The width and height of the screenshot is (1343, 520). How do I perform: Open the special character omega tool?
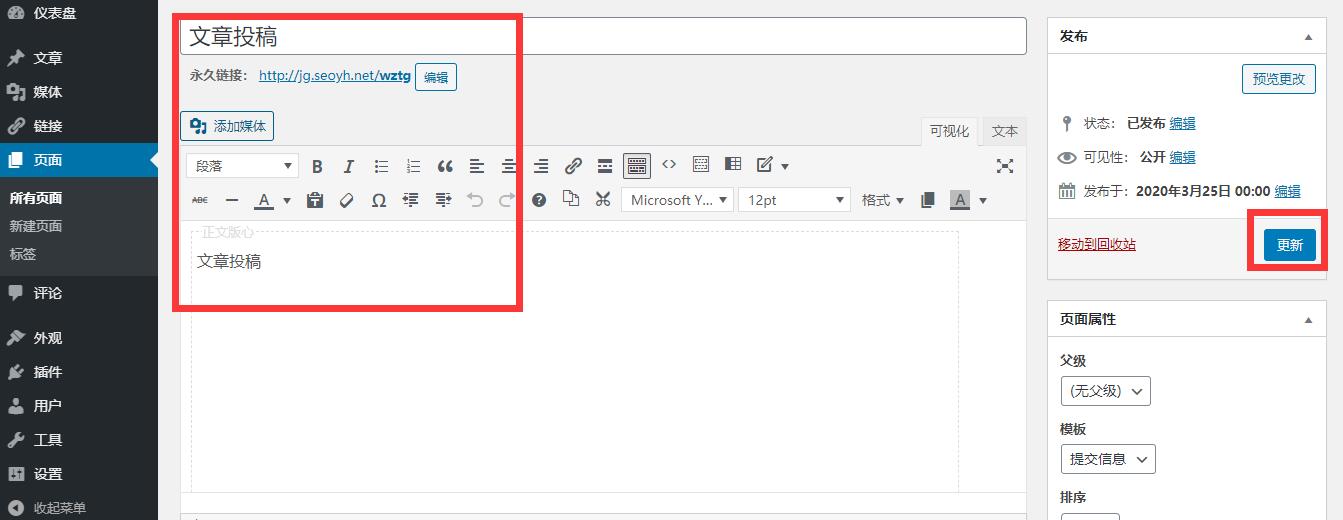[x=379, y=200]
